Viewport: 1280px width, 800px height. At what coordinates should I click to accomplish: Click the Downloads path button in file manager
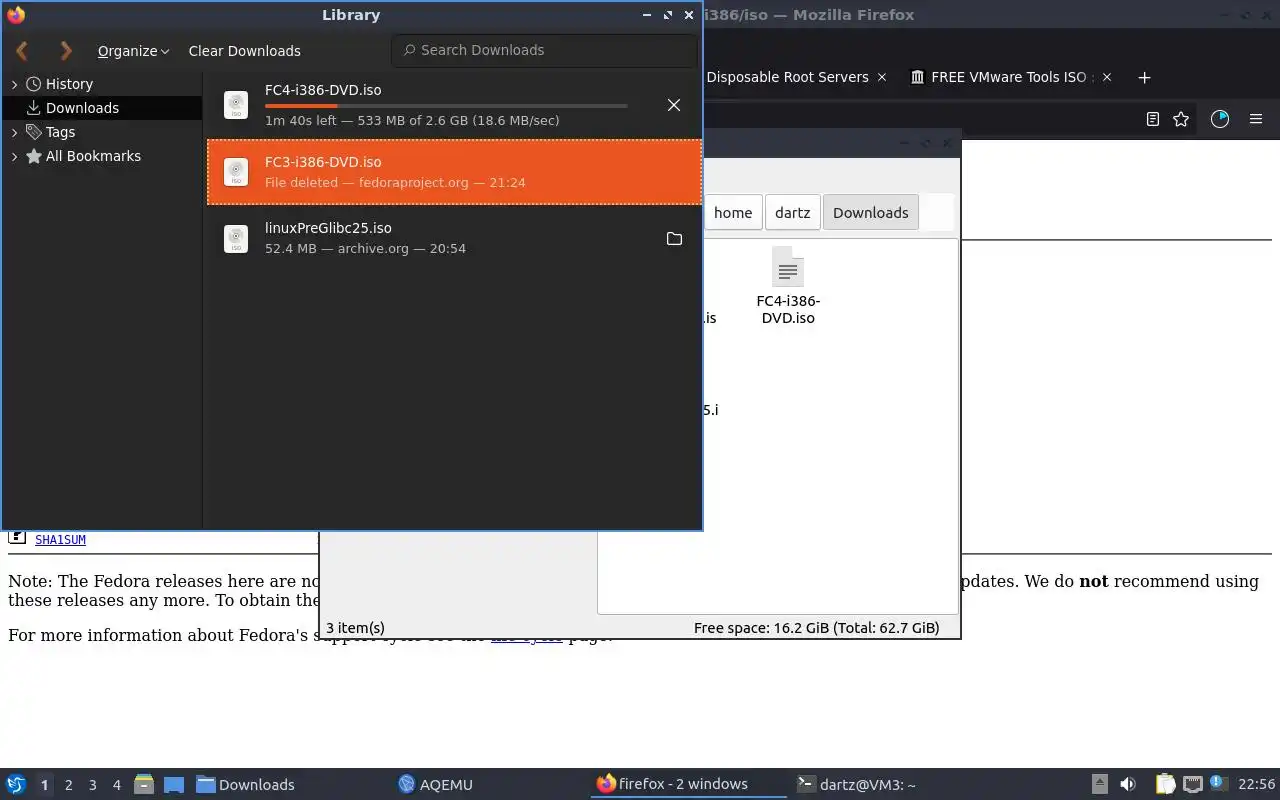pos(870,212)
